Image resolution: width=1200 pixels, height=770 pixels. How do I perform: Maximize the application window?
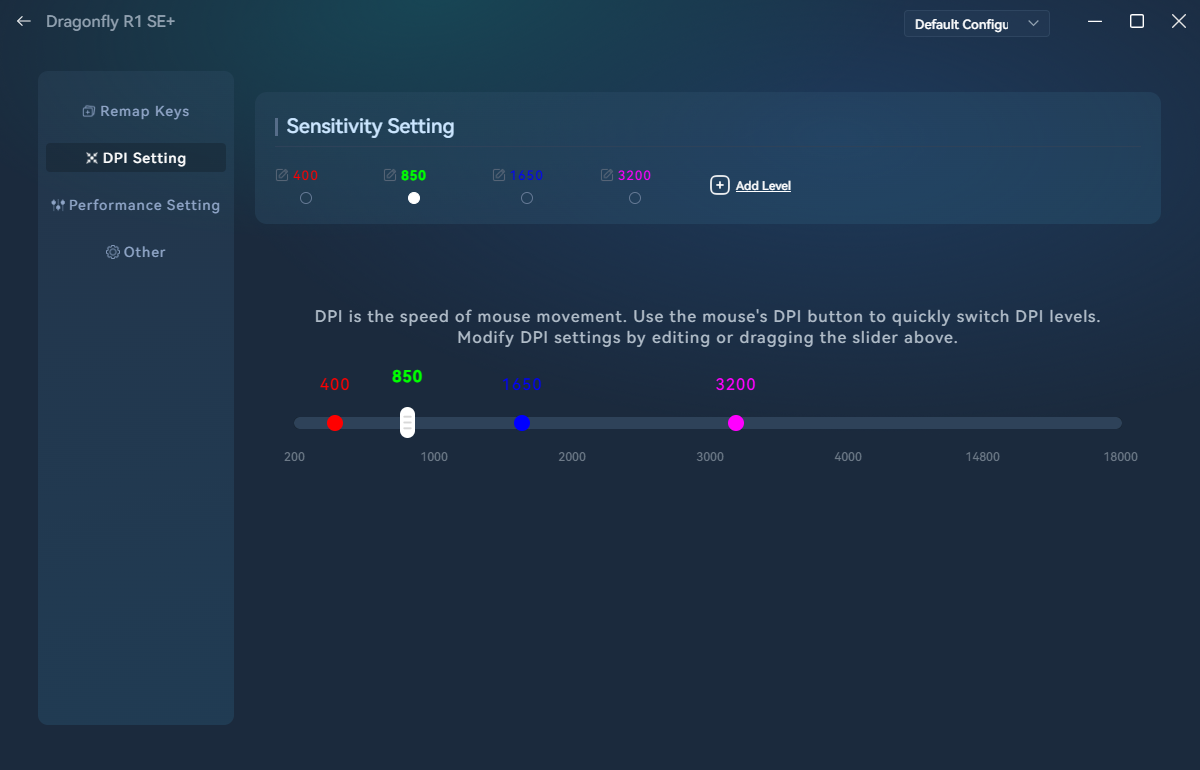[x=1137, y=21]
